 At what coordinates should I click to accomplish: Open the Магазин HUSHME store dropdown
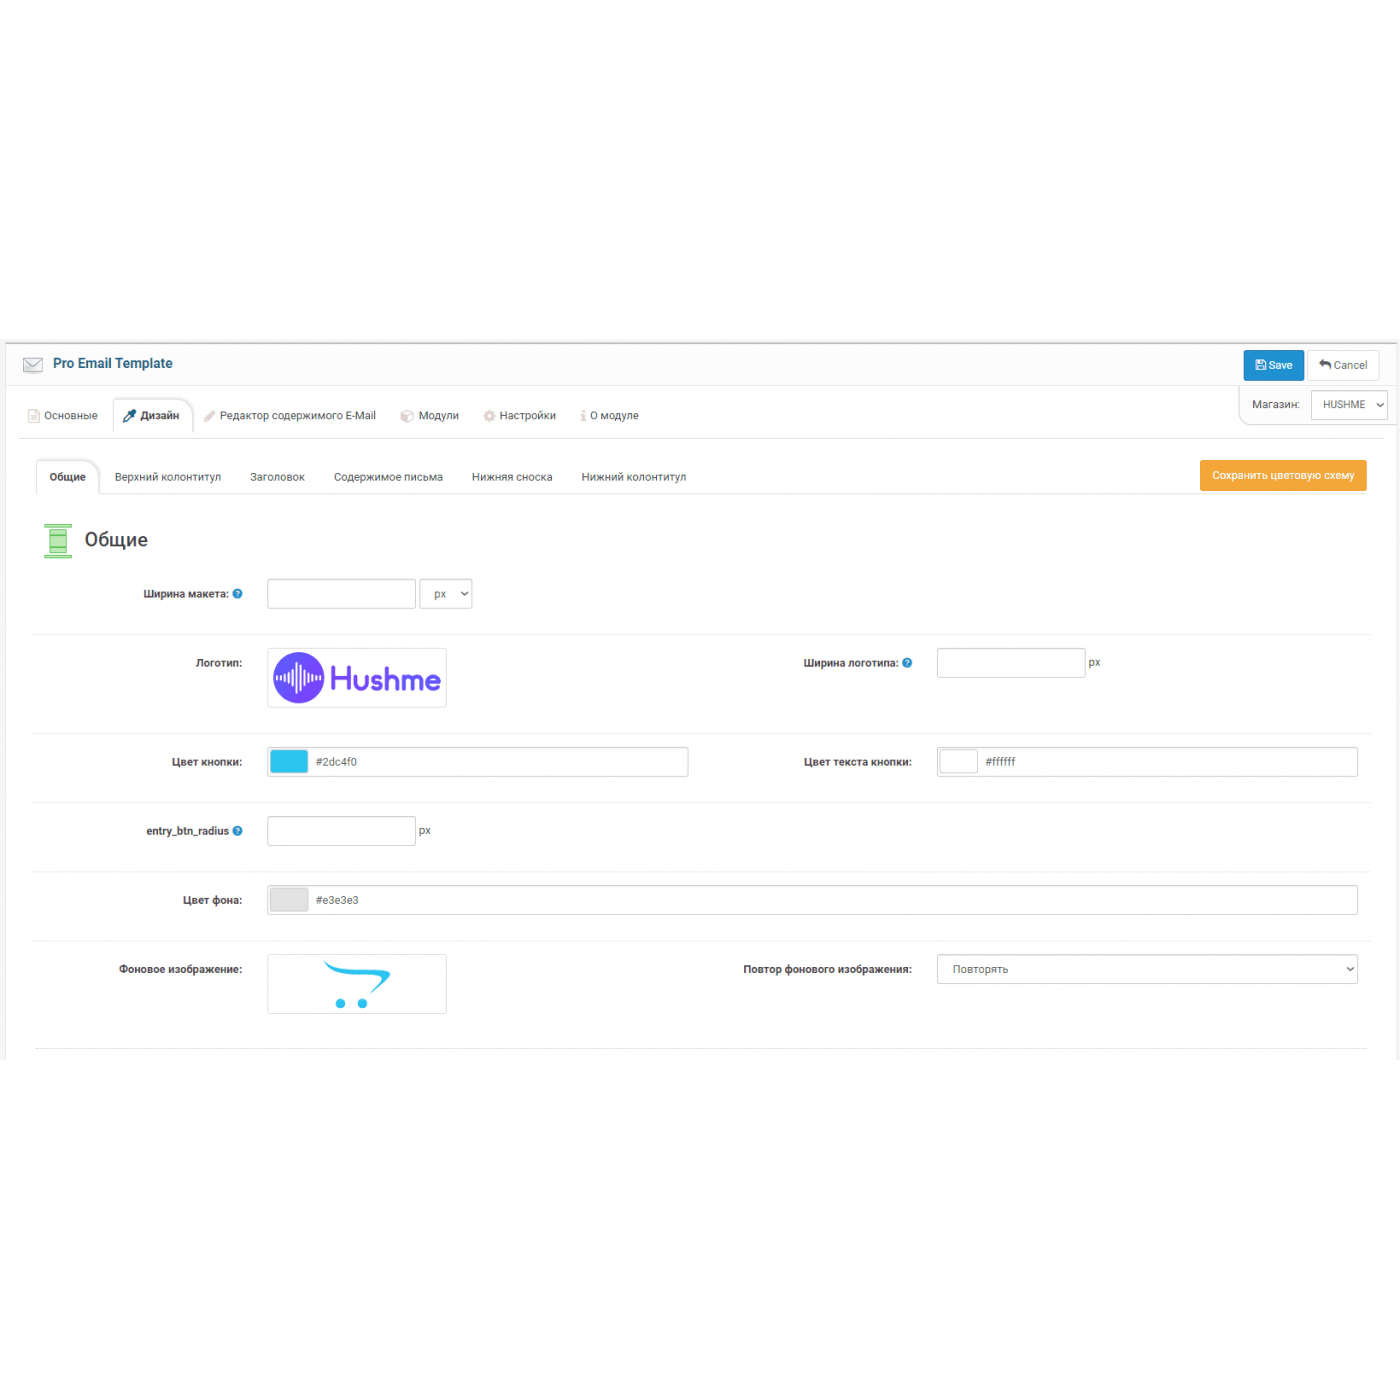(x=1350, y=405)
